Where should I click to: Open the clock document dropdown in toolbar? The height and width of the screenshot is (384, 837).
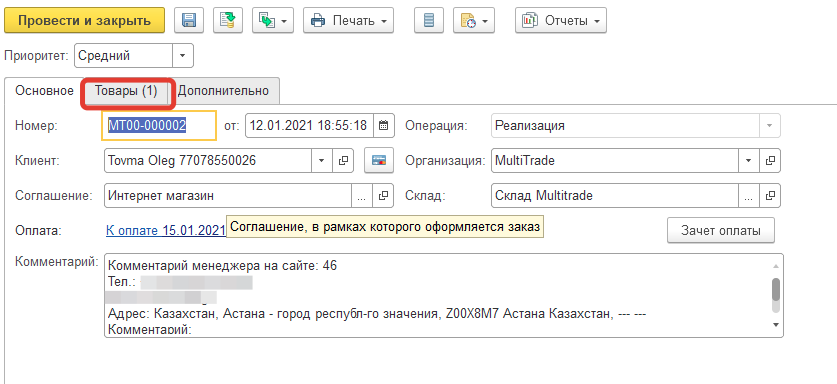(x=474, y=21)
